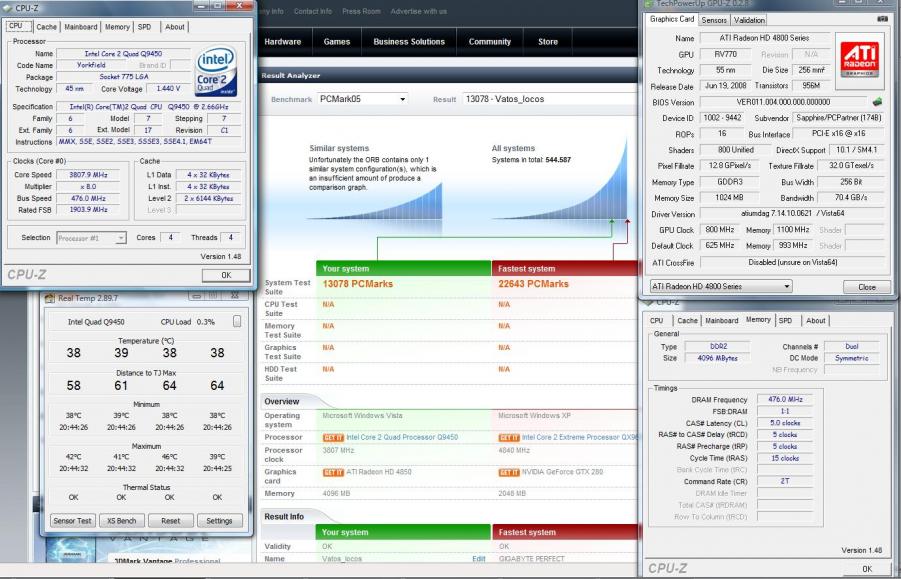The height and width of the screenshot is (579, 901).
Task: Click the 13078 PCMarks score
Action: (x=358, y=284)
